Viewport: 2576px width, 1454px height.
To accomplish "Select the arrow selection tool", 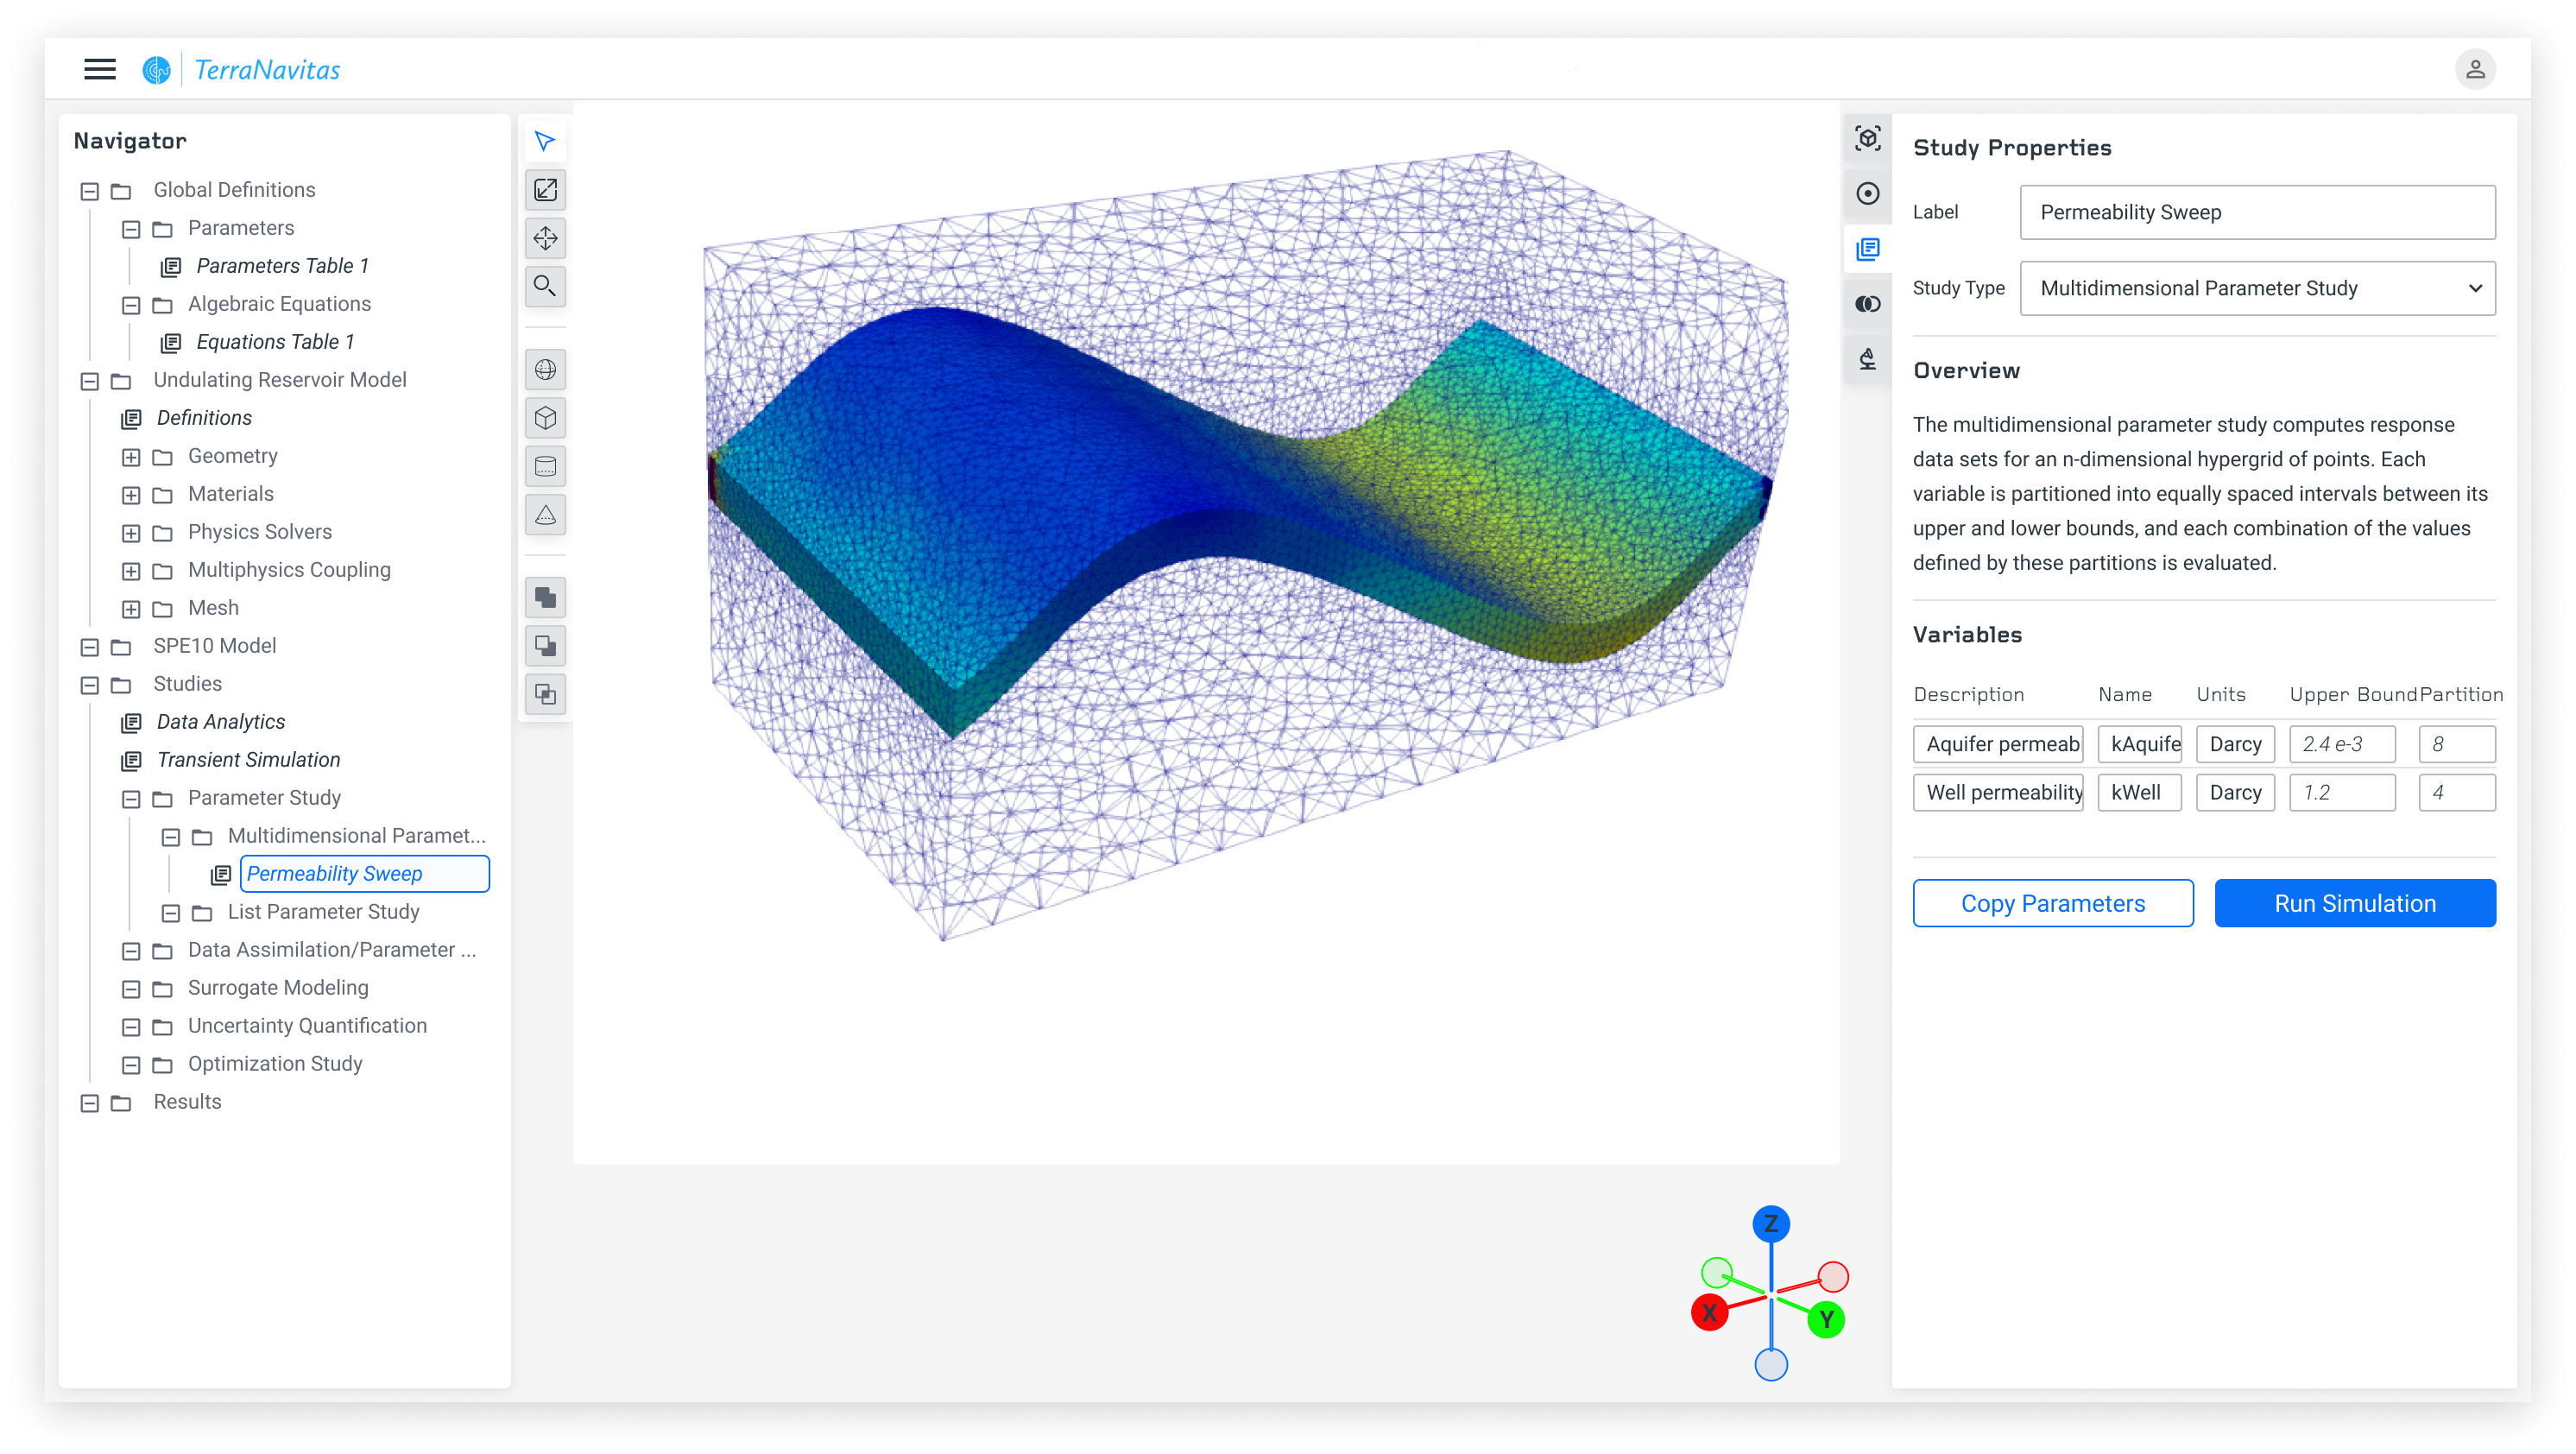I will (x=545, y=141).
